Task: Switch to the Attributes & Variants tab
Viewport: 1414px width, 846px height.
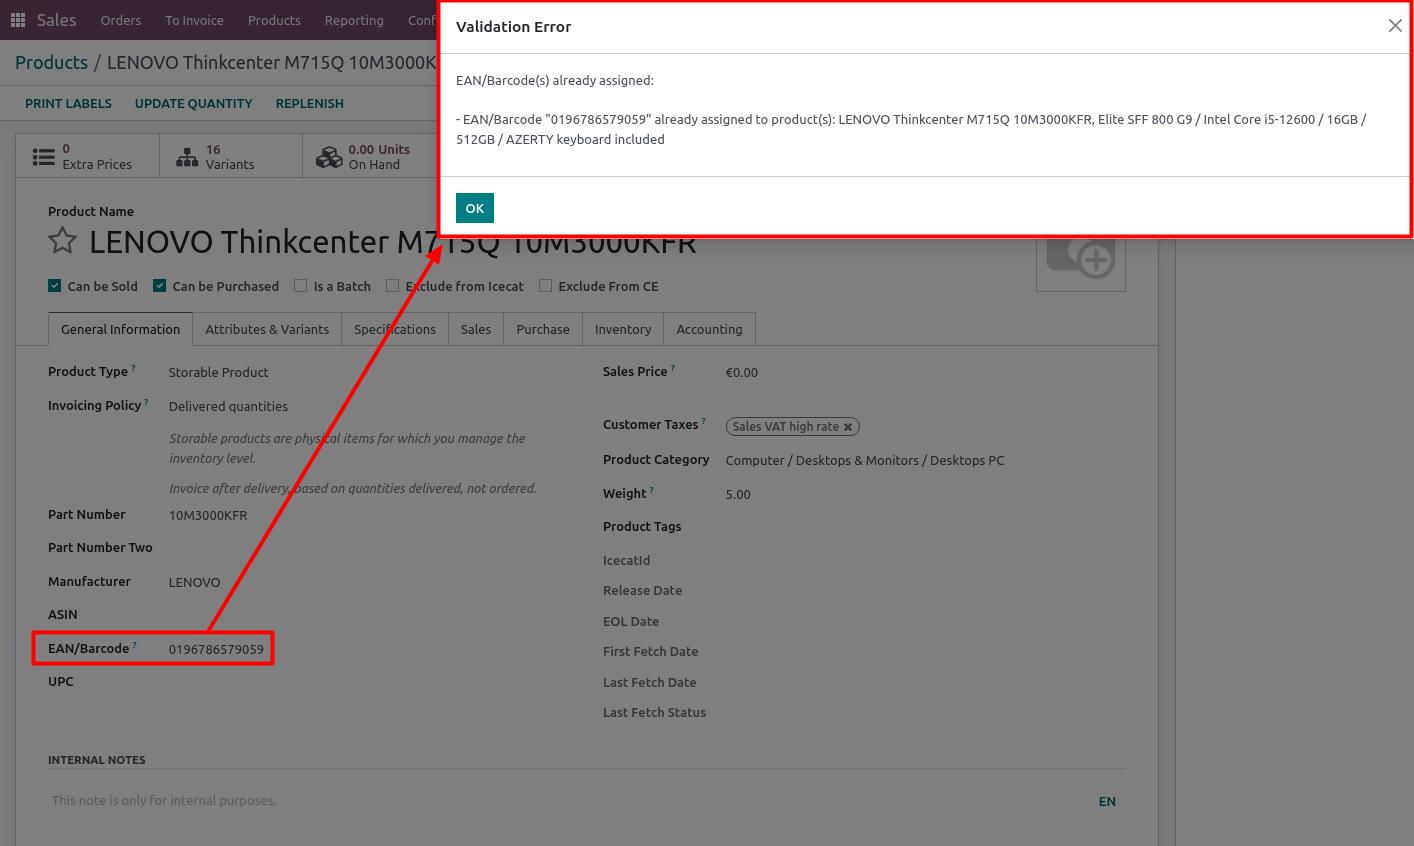Action: [x=267, y=329]
